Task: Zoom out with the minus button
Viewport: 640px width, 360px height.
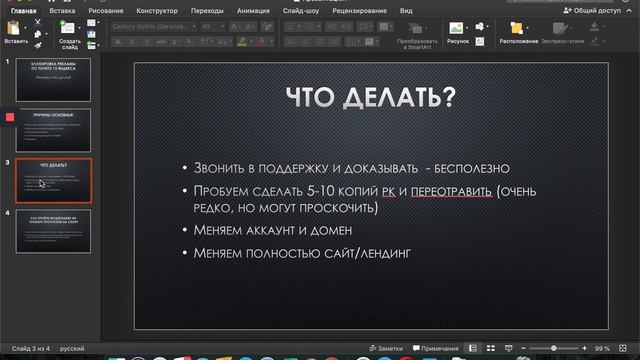Action: pyautogui.click(x=523, y=349)
